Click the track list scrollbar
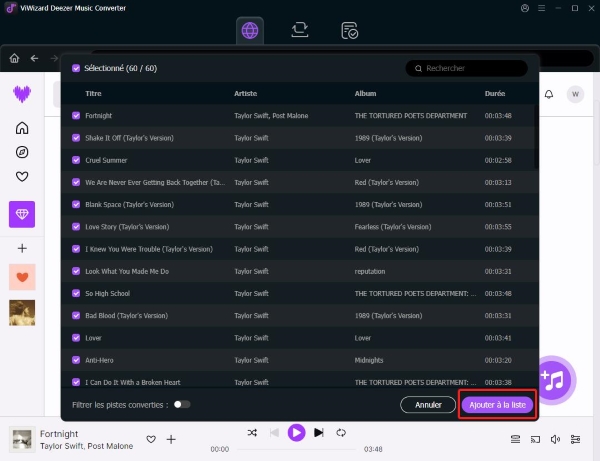600x461 pixels. click(536, 137)
